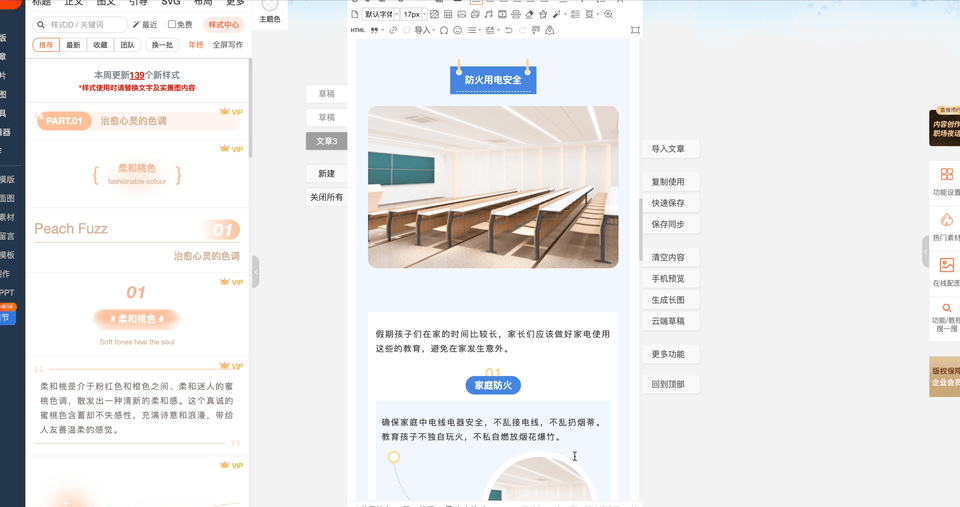Activate the format painter tool

coord(536,30)
